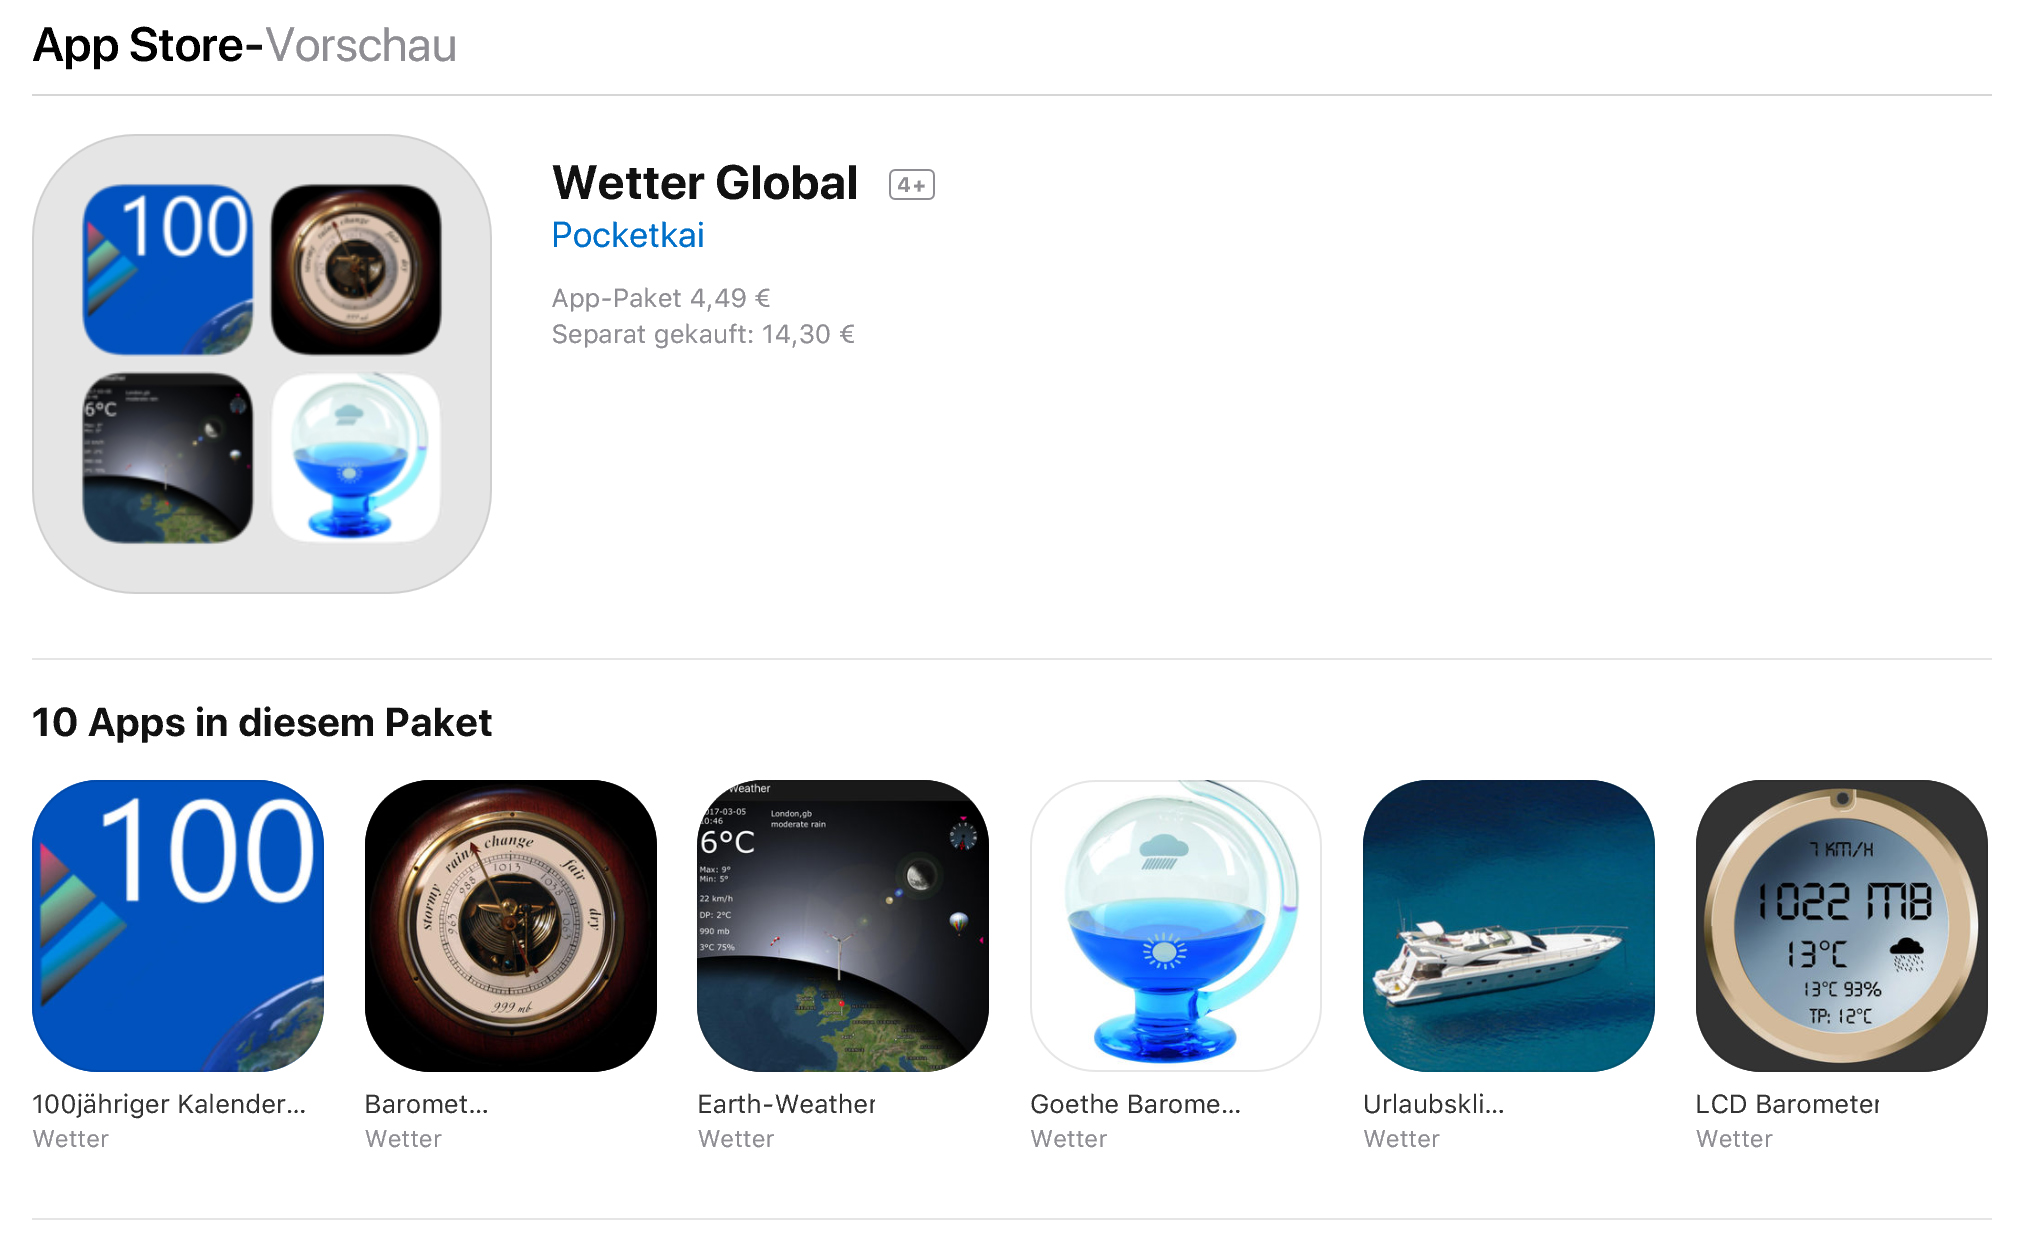Click the Wetter Global title heading
This screenshot has height=1247, width=2022.
coord(705,183)
